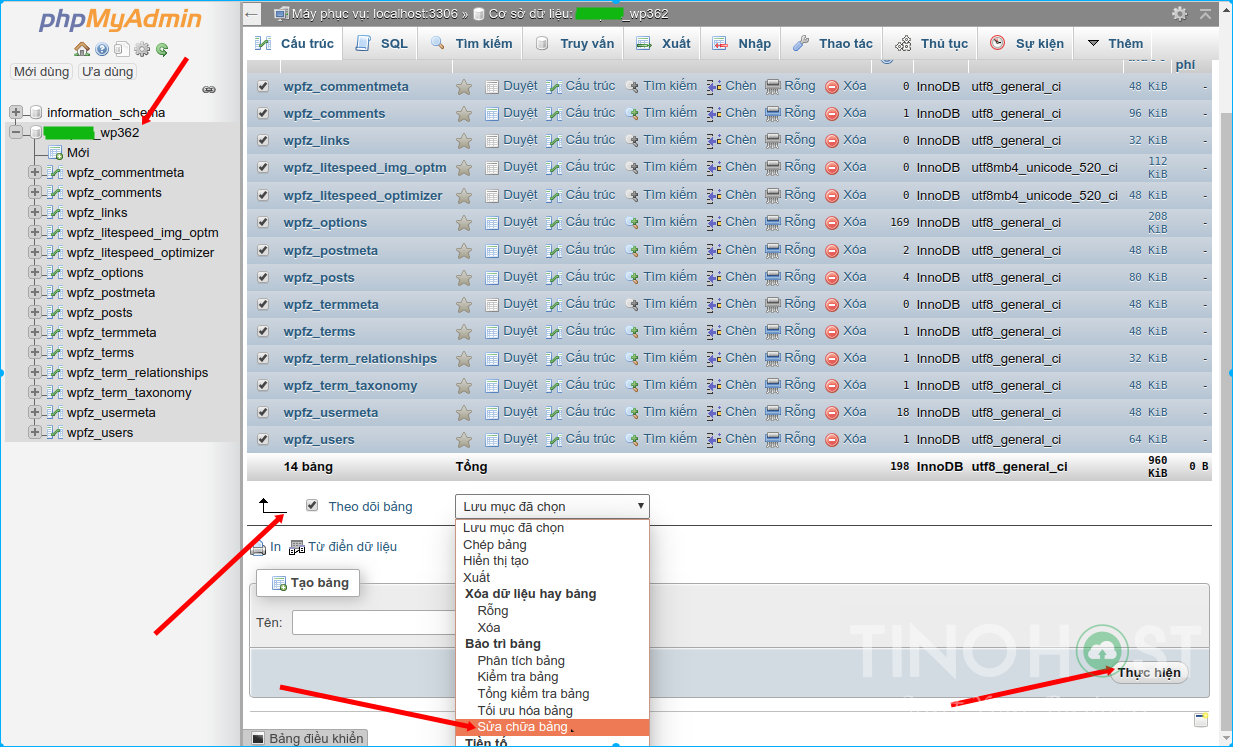
Task: Click server breadcrumb localhost:3306
Action: click(366, 14)
